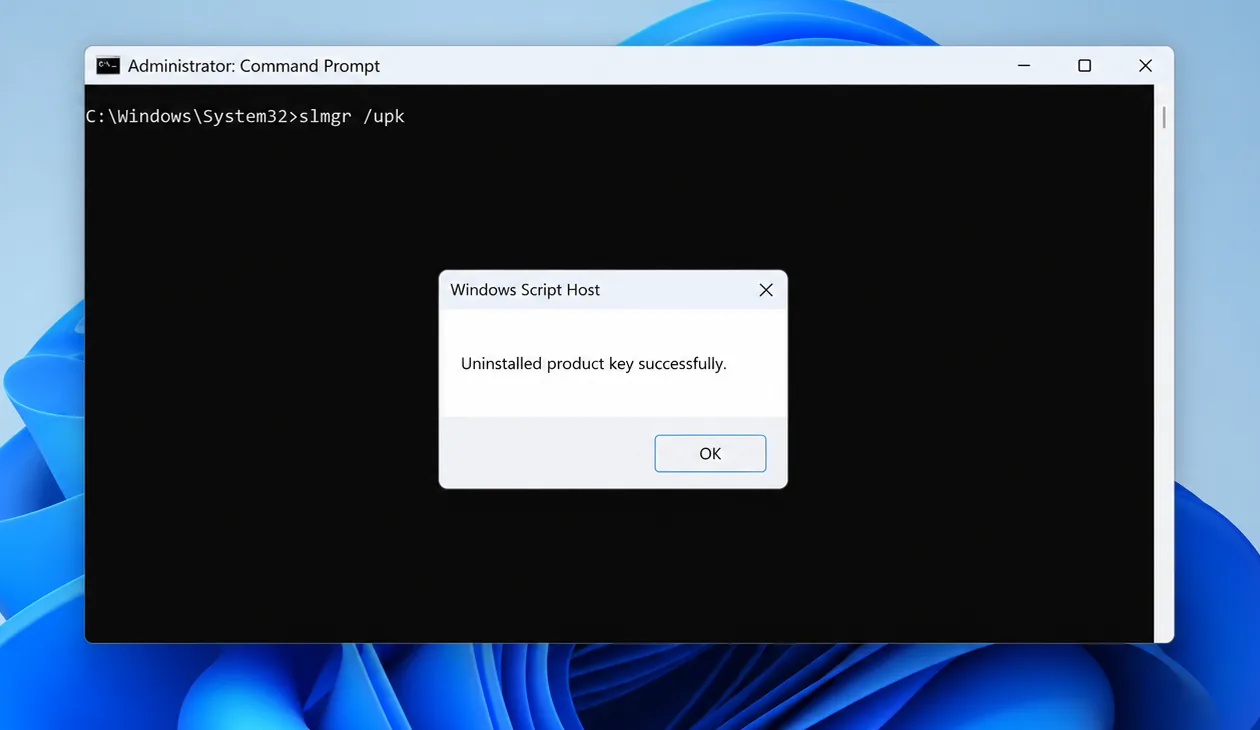1260x730 pixels.
Task: Click the "Windows Script Host" dialog title
Action: pyautogui.click(x=525, y=290)
